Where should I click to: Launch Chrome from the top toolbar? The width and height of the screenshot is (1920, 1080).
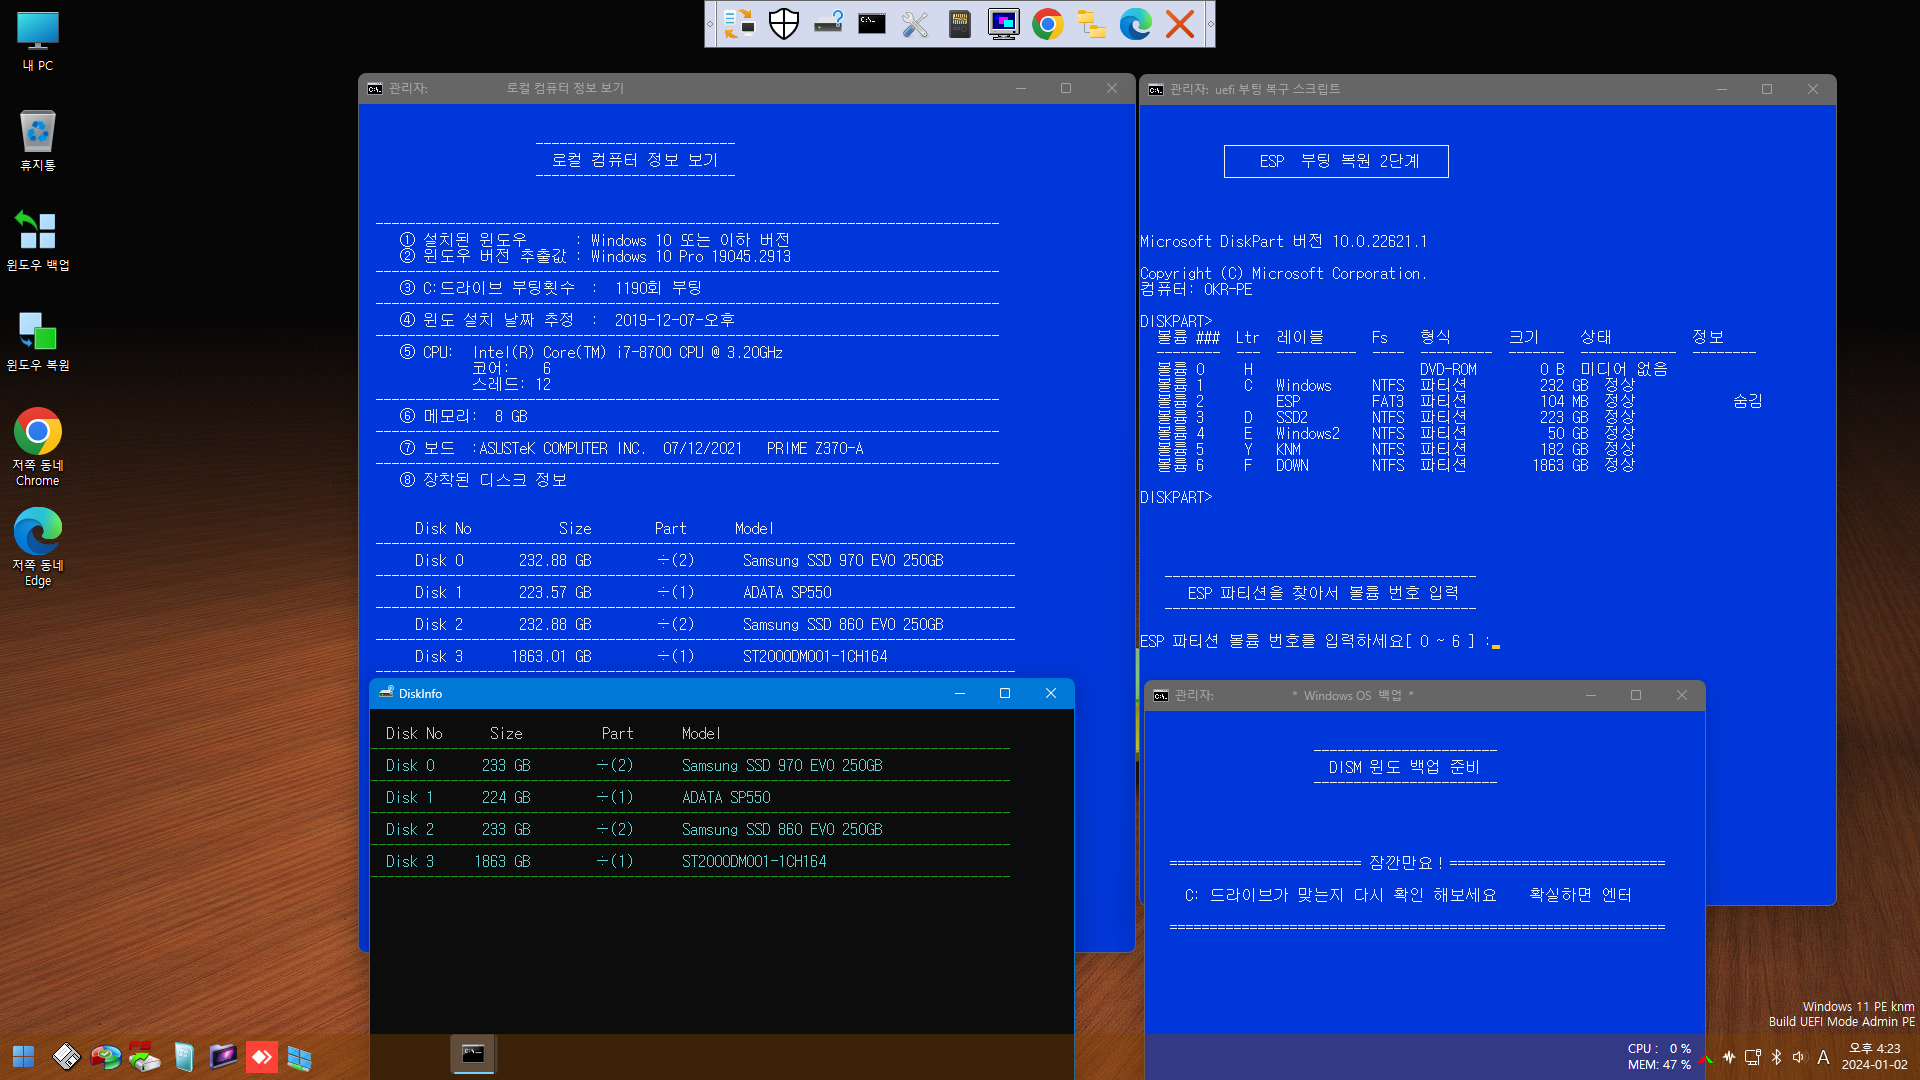click(x=1048, y=24)
